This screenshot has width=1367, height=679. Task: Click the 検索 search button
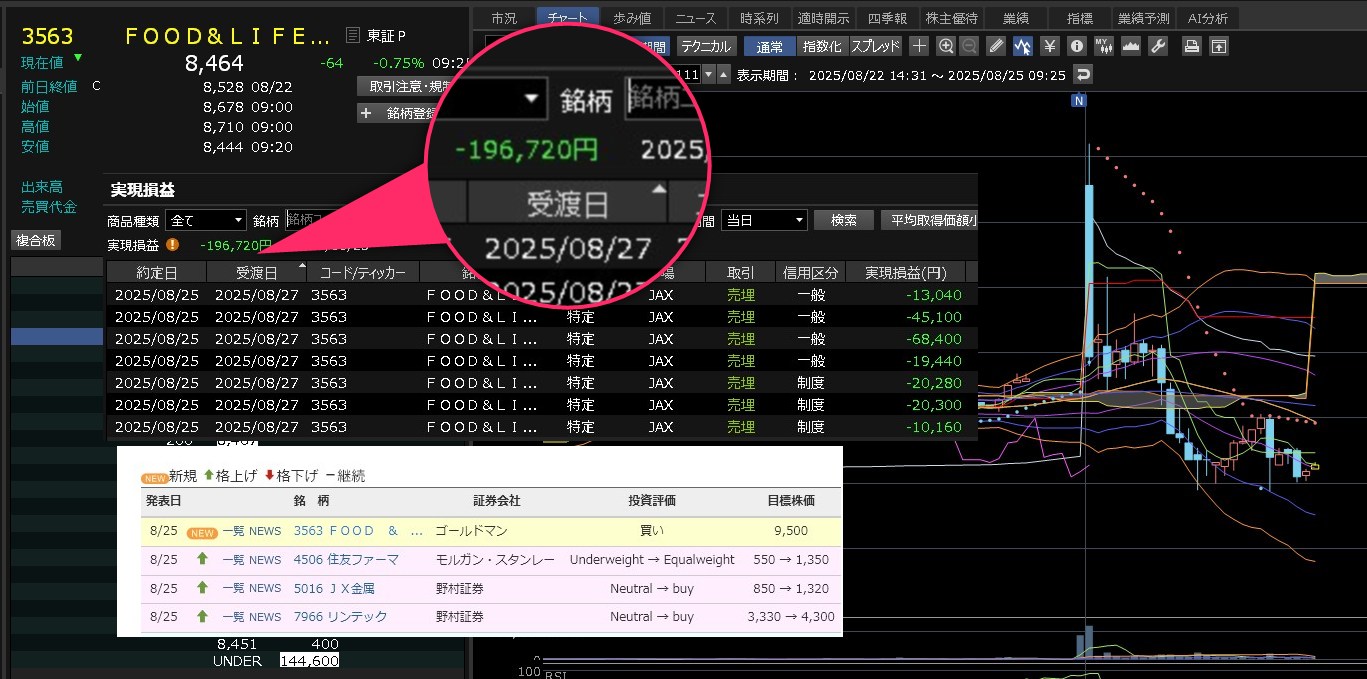pos(844,220)
